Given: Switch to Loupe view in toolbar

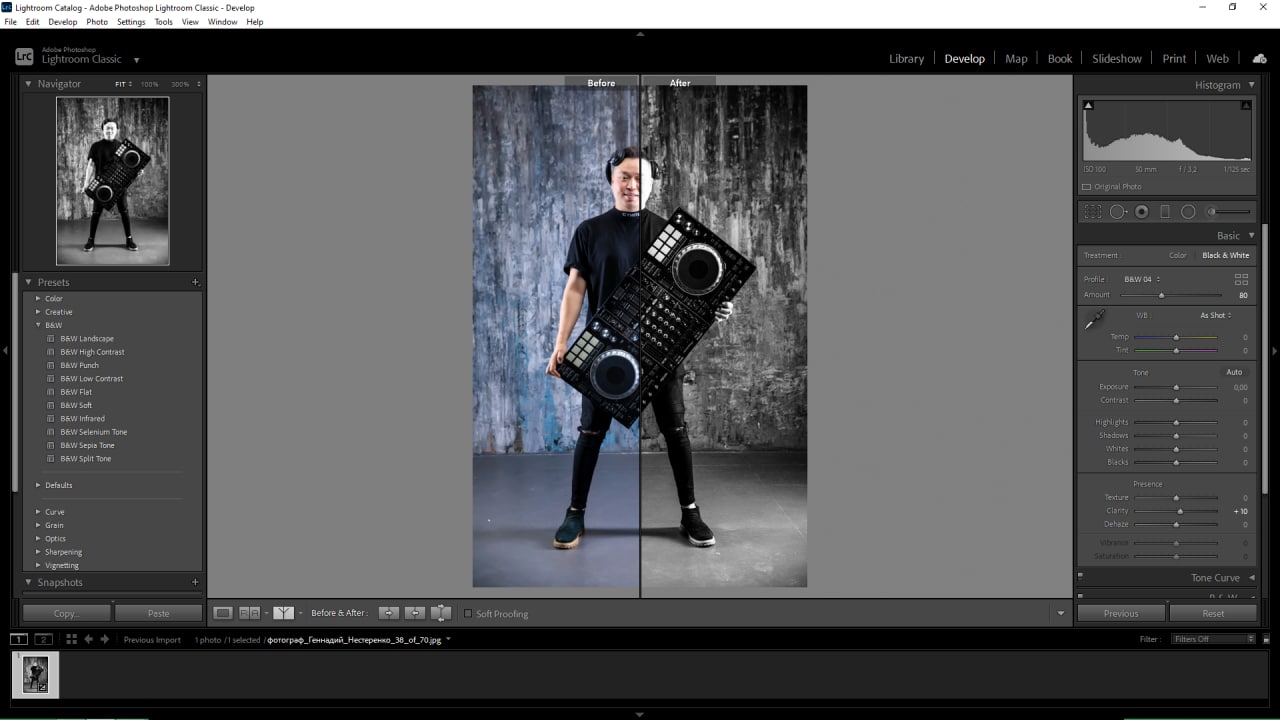Looking at the screenshot, I should [x=223, y=613].
